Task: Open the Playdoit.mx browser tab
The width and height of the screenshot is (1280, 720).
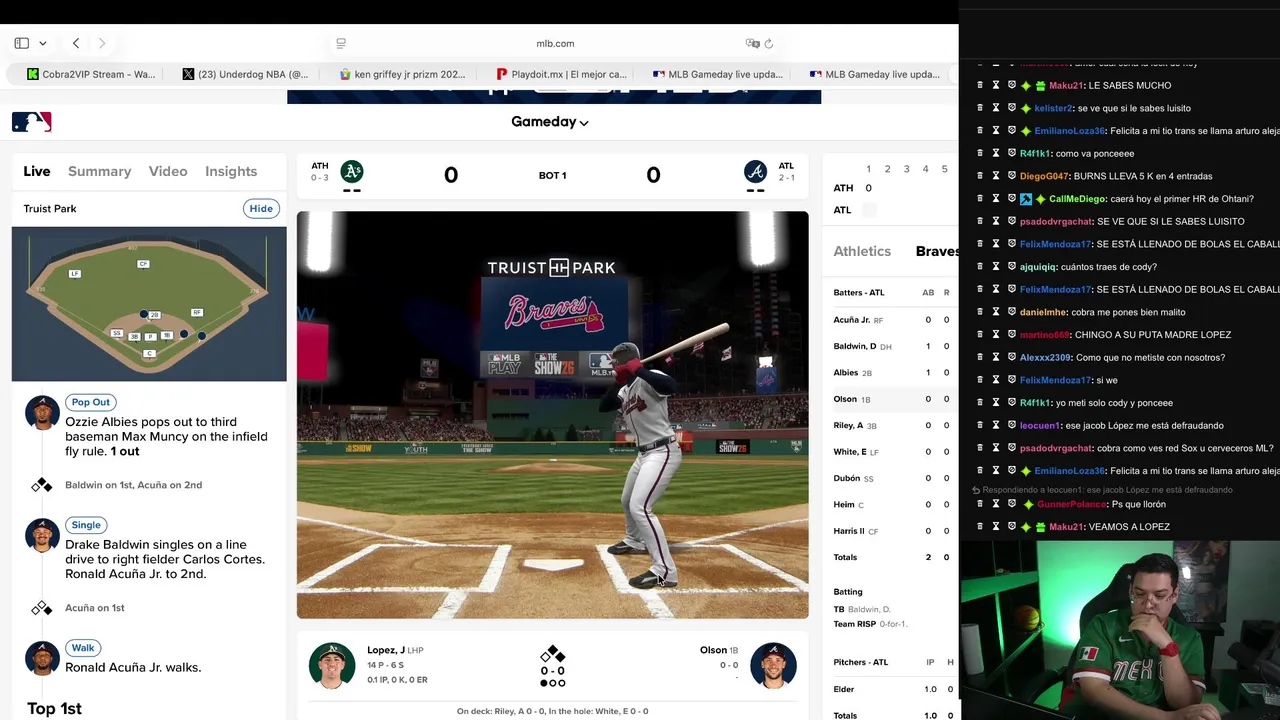Action: coord(560,74)
